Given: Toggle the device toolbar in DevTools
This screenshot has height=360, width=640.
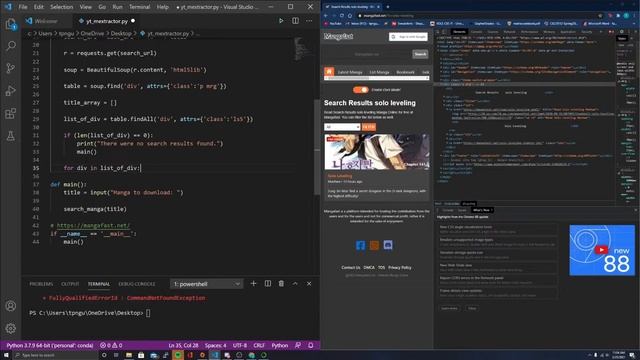Looking at the screenshot, I should 444,31.
